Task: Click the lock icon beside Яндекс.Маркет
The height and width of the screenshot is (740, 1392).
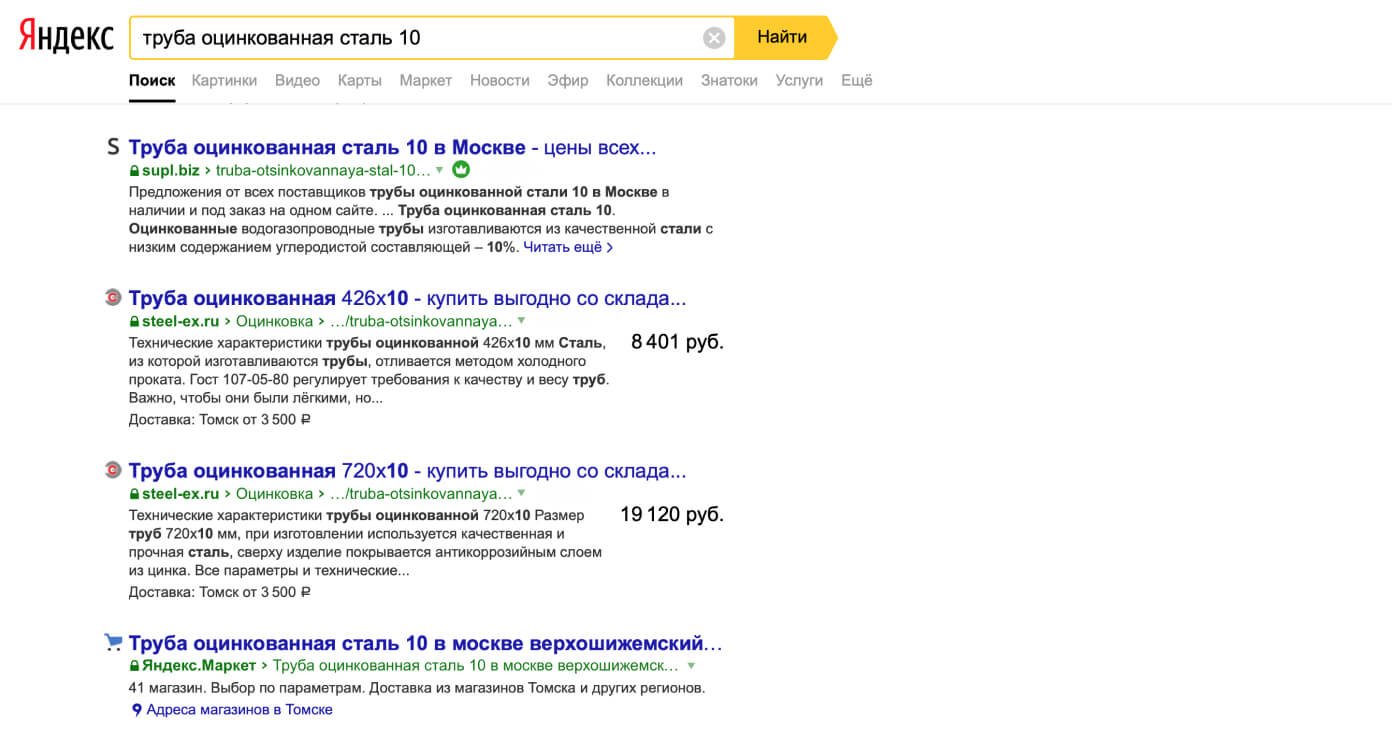Action: point(134,665)
